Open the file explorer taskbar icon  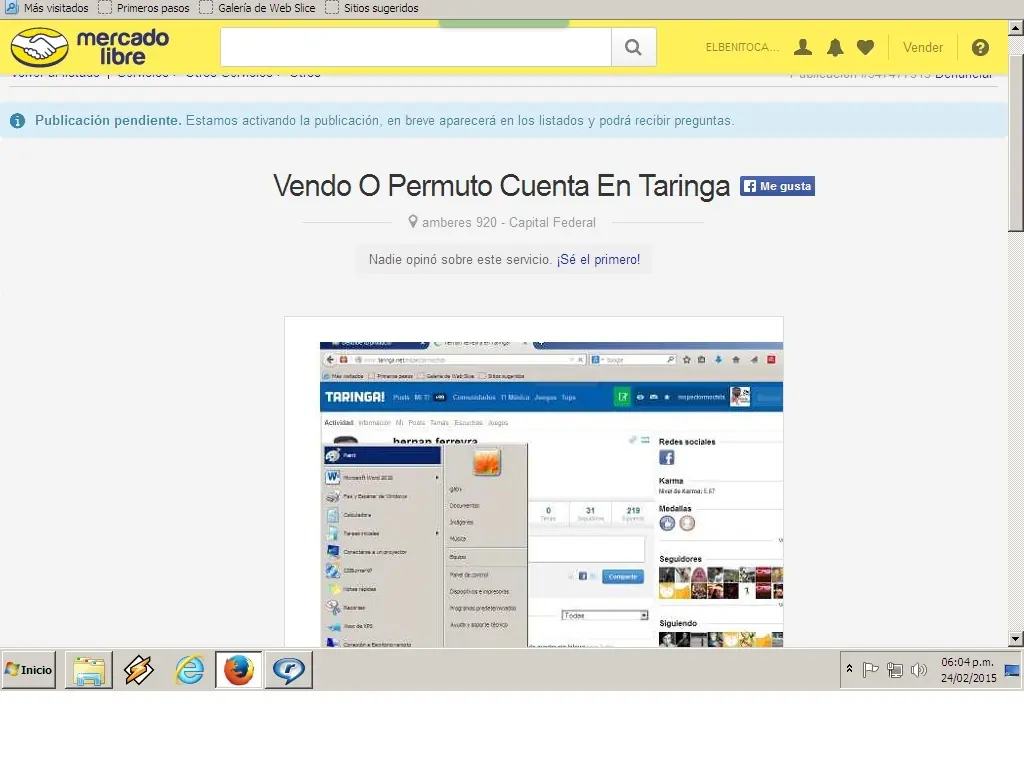(89, 669)
